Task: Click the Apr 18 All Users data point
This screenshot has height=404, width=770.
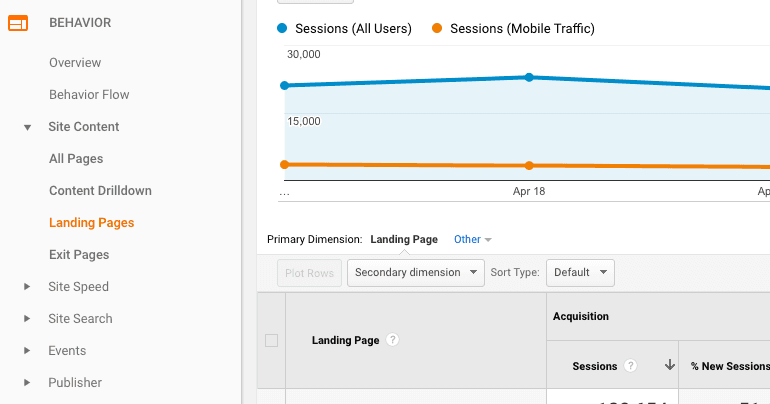Action: (529, 77)
